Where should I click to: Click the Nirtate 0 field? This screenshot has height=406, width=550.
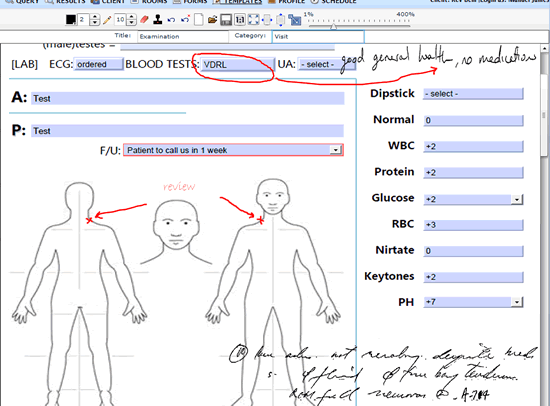point(473,251)
